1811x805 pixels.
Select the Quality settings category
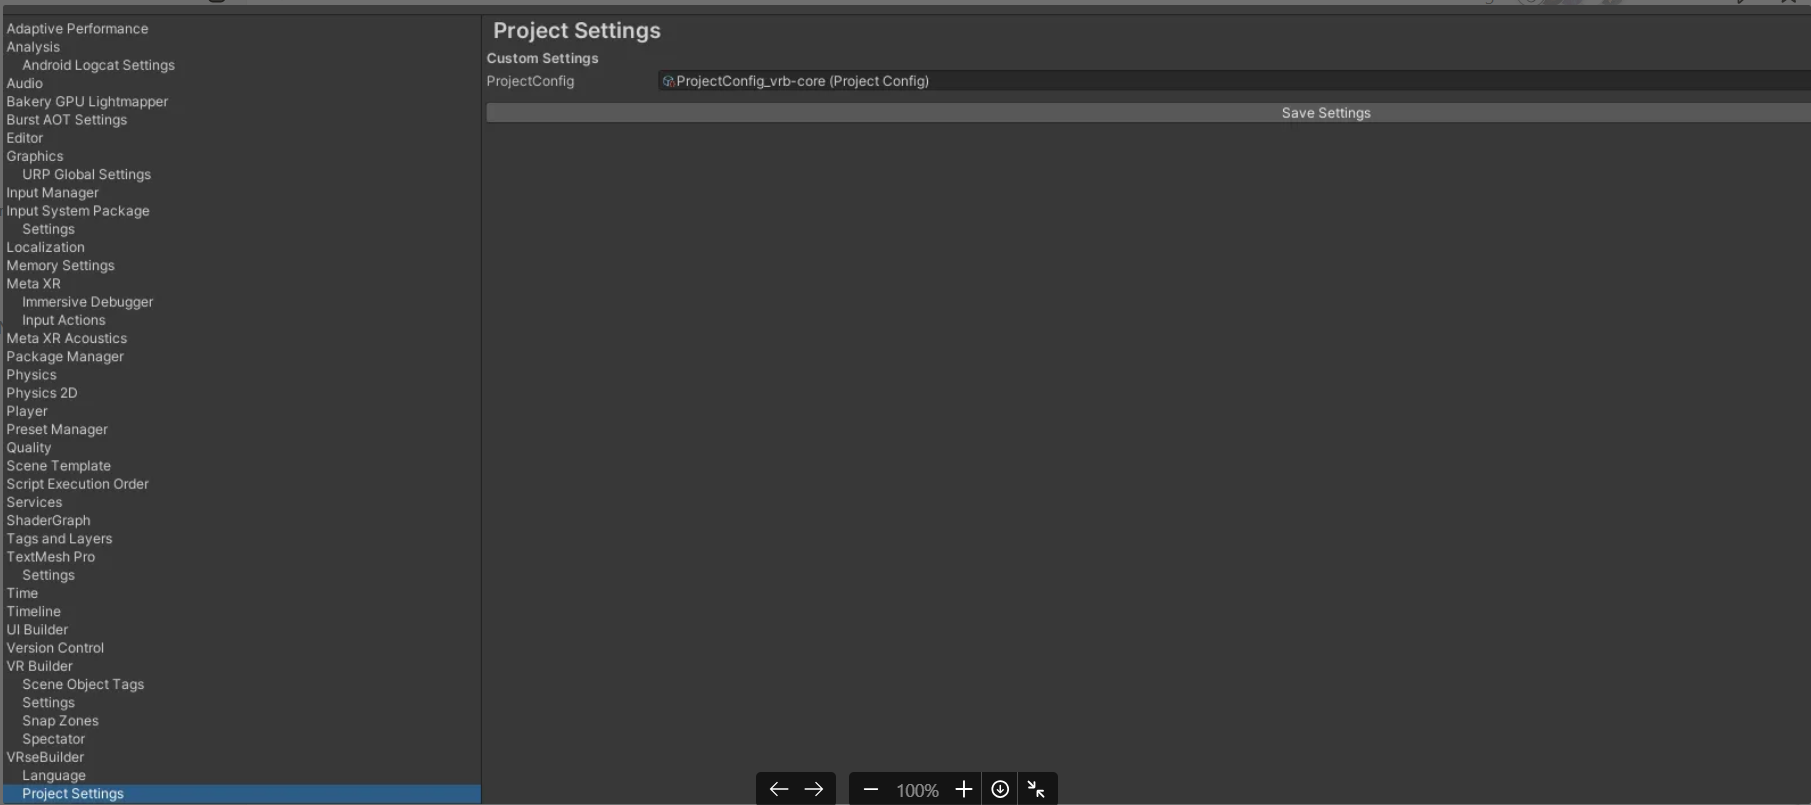(29, 448)
